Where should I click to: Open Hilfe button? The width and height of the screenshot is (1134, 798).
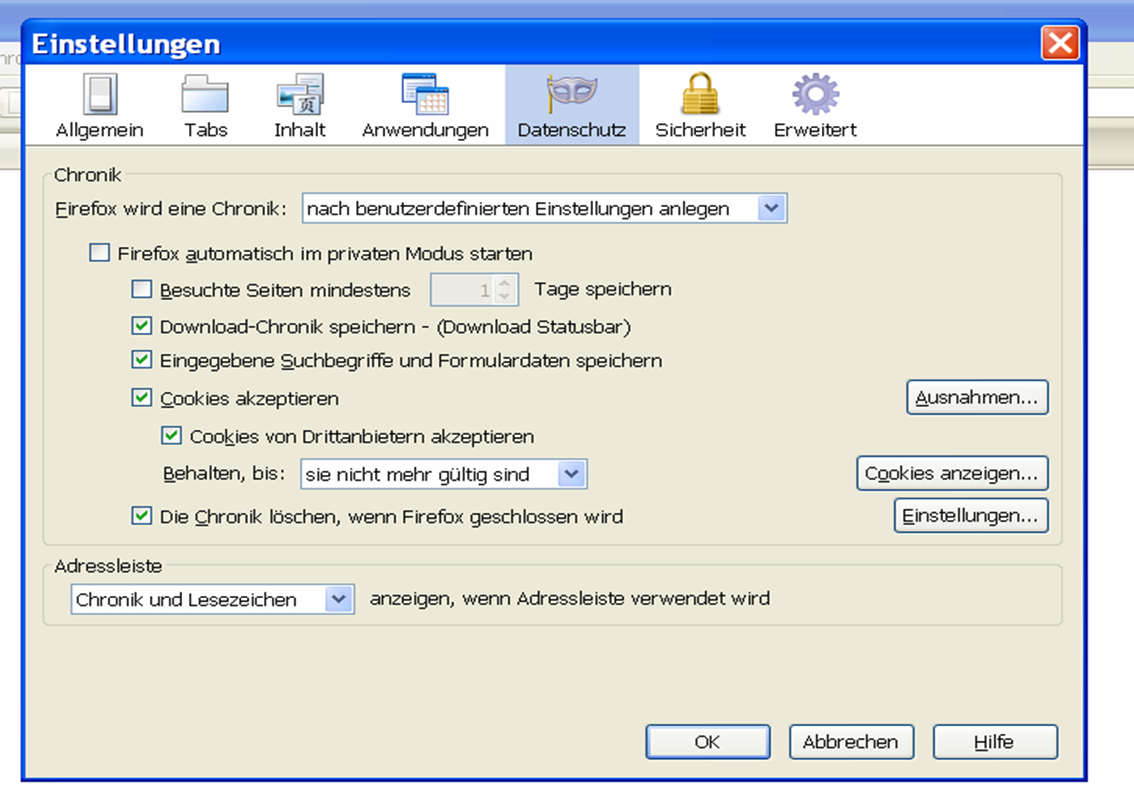tap(995, 742)
